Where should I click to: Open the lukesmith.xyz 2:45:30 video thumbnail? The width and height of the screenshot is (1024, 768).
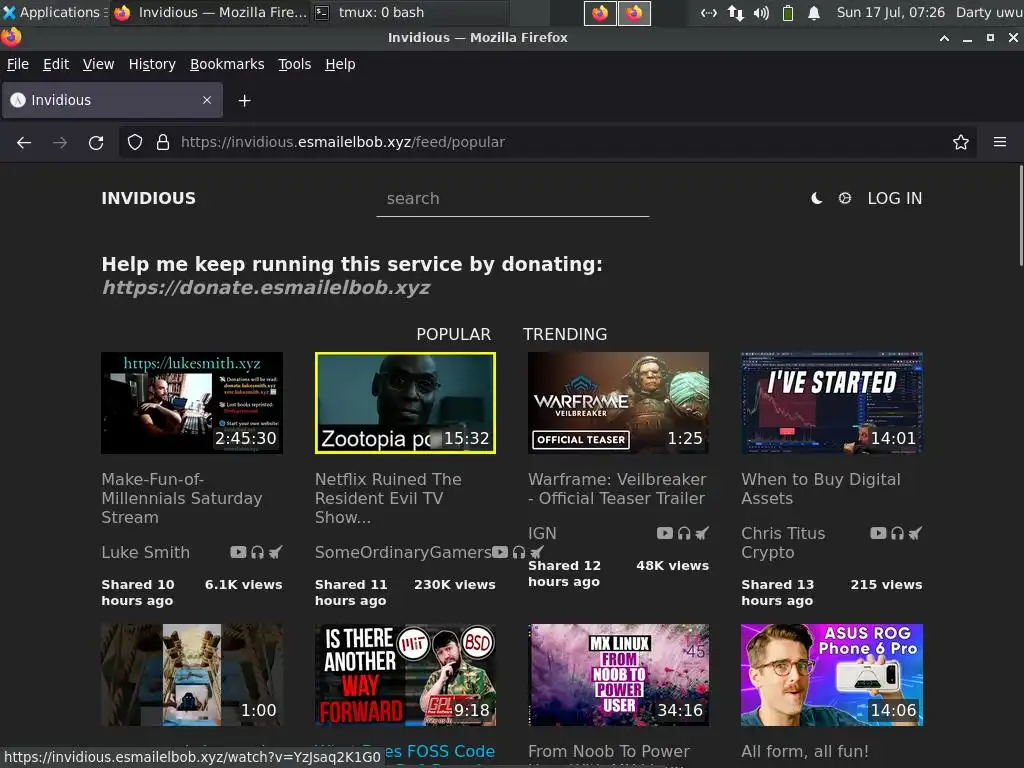click(x=192, y=403)
